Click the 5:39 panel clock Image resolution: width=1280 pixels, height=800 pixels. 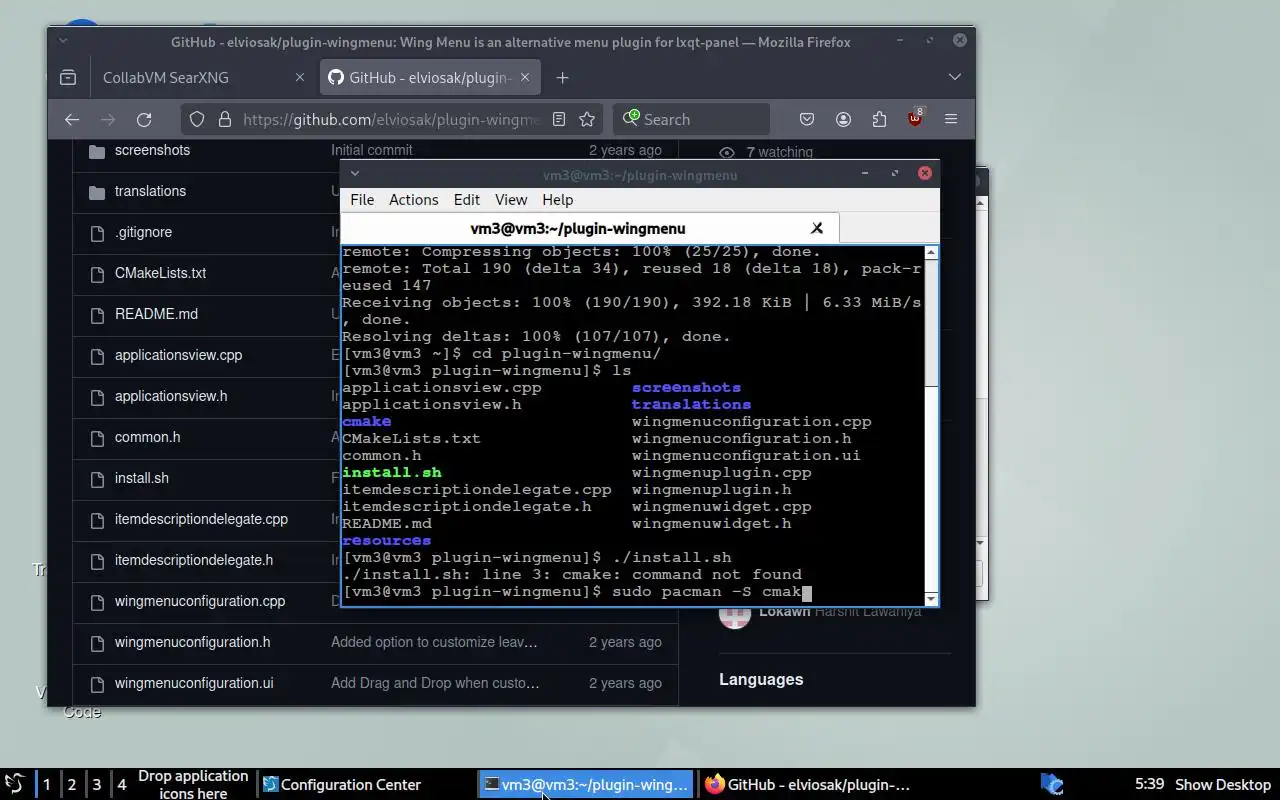click(1149, 784)
